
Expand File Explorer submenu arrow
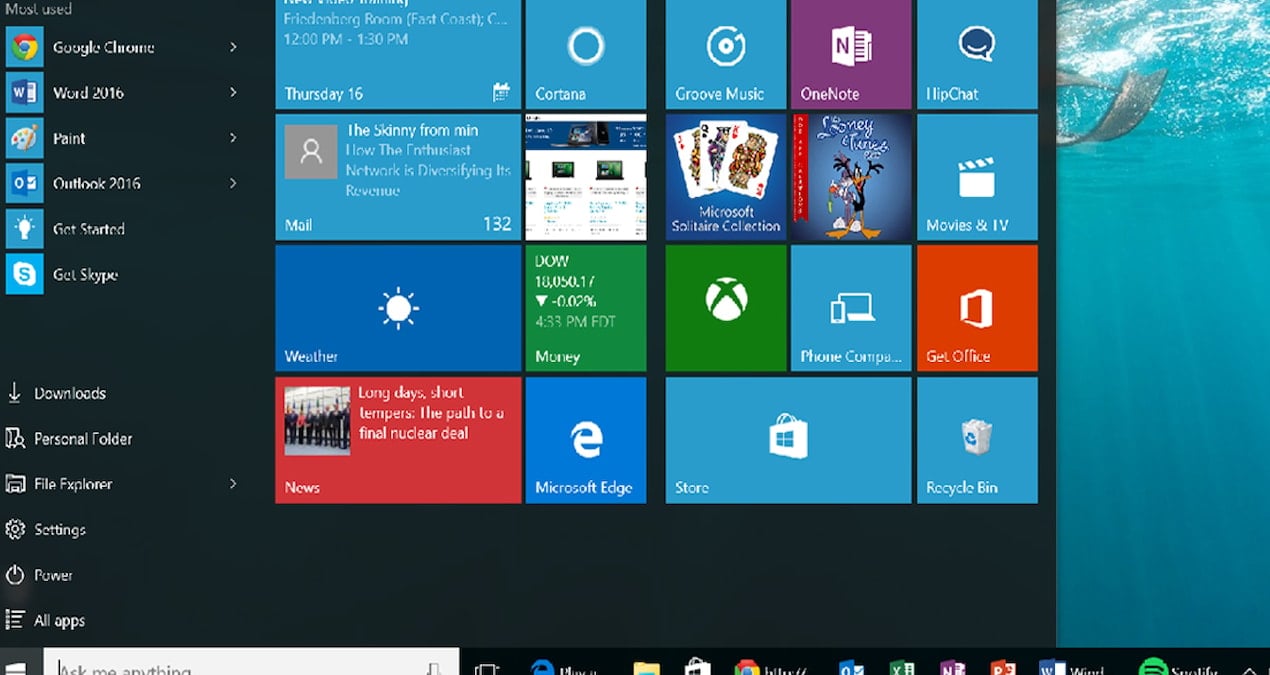pos(233,484)
